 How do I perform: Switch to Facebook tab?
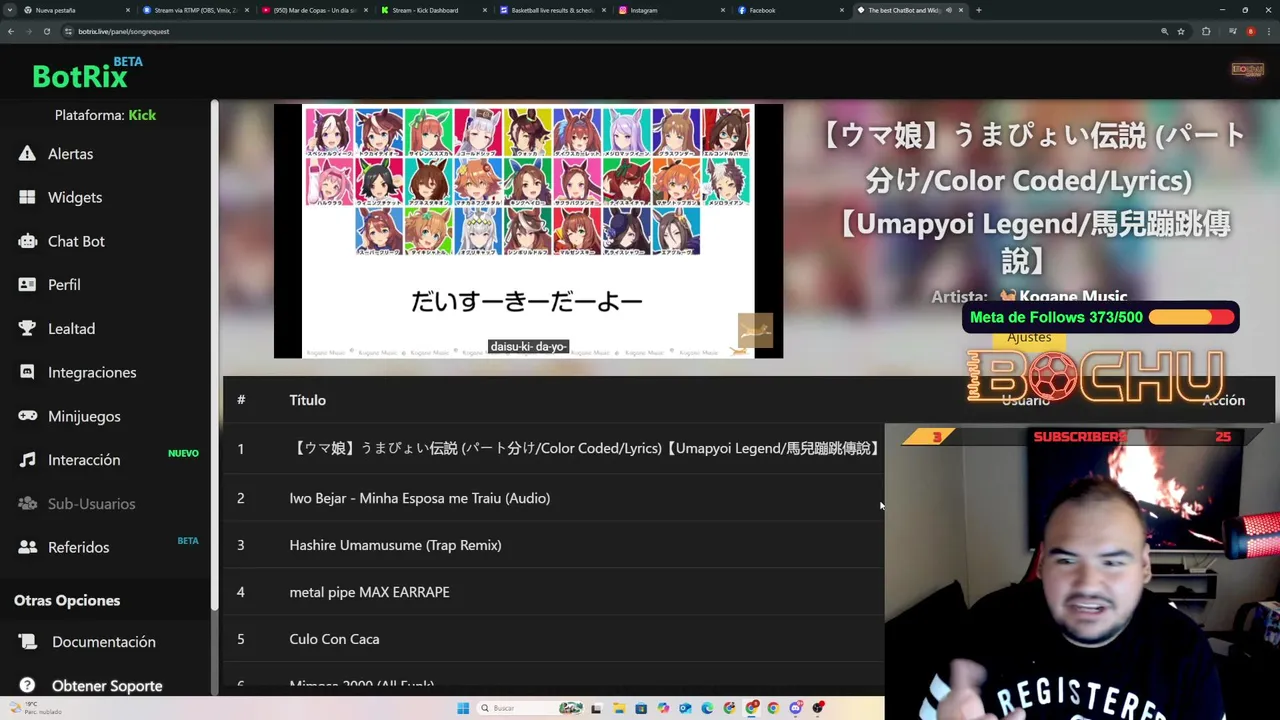789,10
